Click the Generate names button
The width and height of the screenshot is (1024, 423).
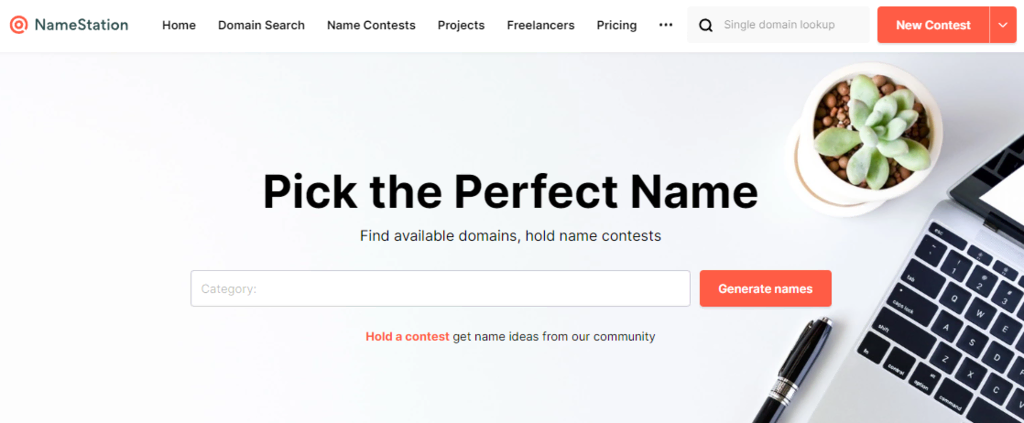[x=765, y=289]
